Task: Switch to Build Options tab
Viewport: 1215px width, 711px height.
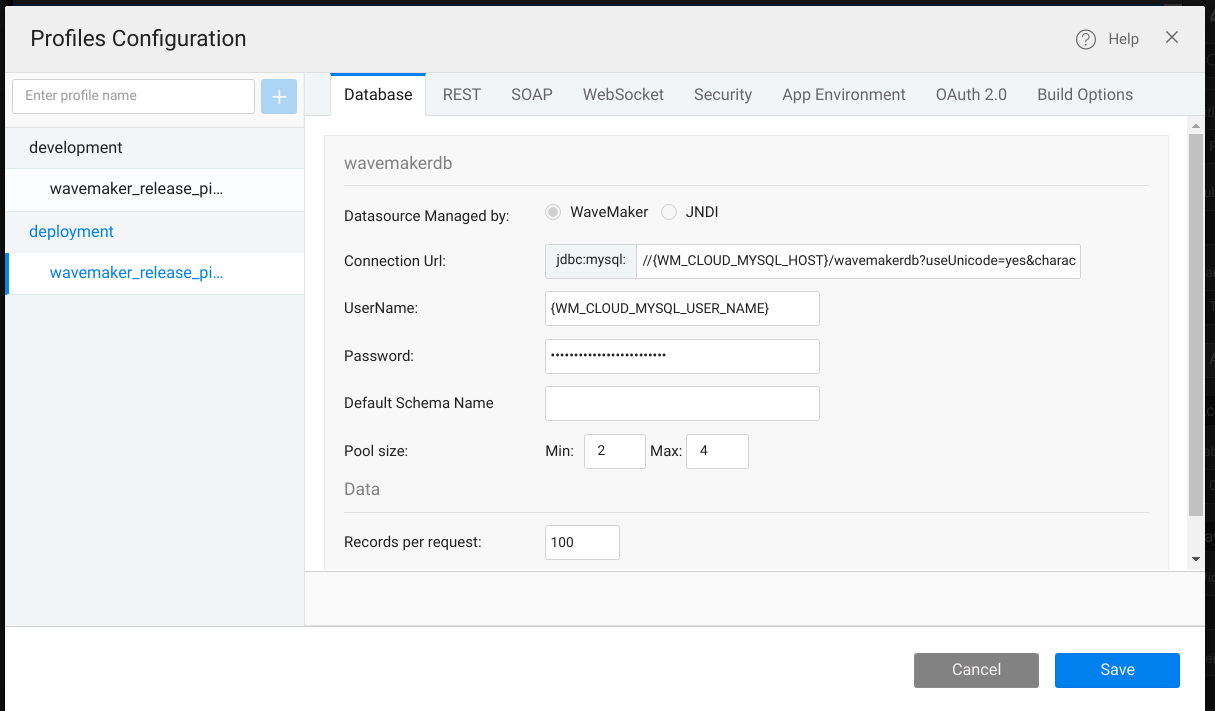Action: tap(1085, 95)
